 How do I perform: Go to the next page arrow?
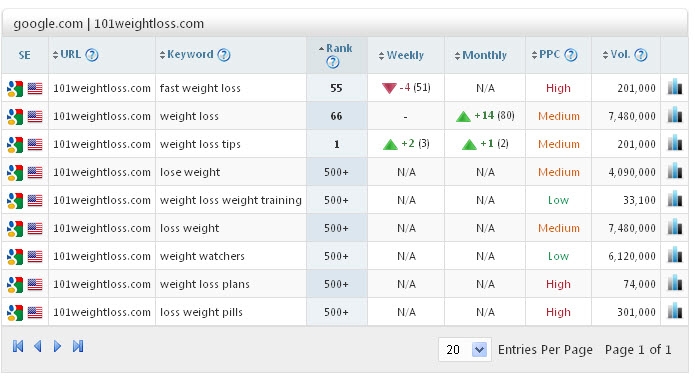[57, 346]
